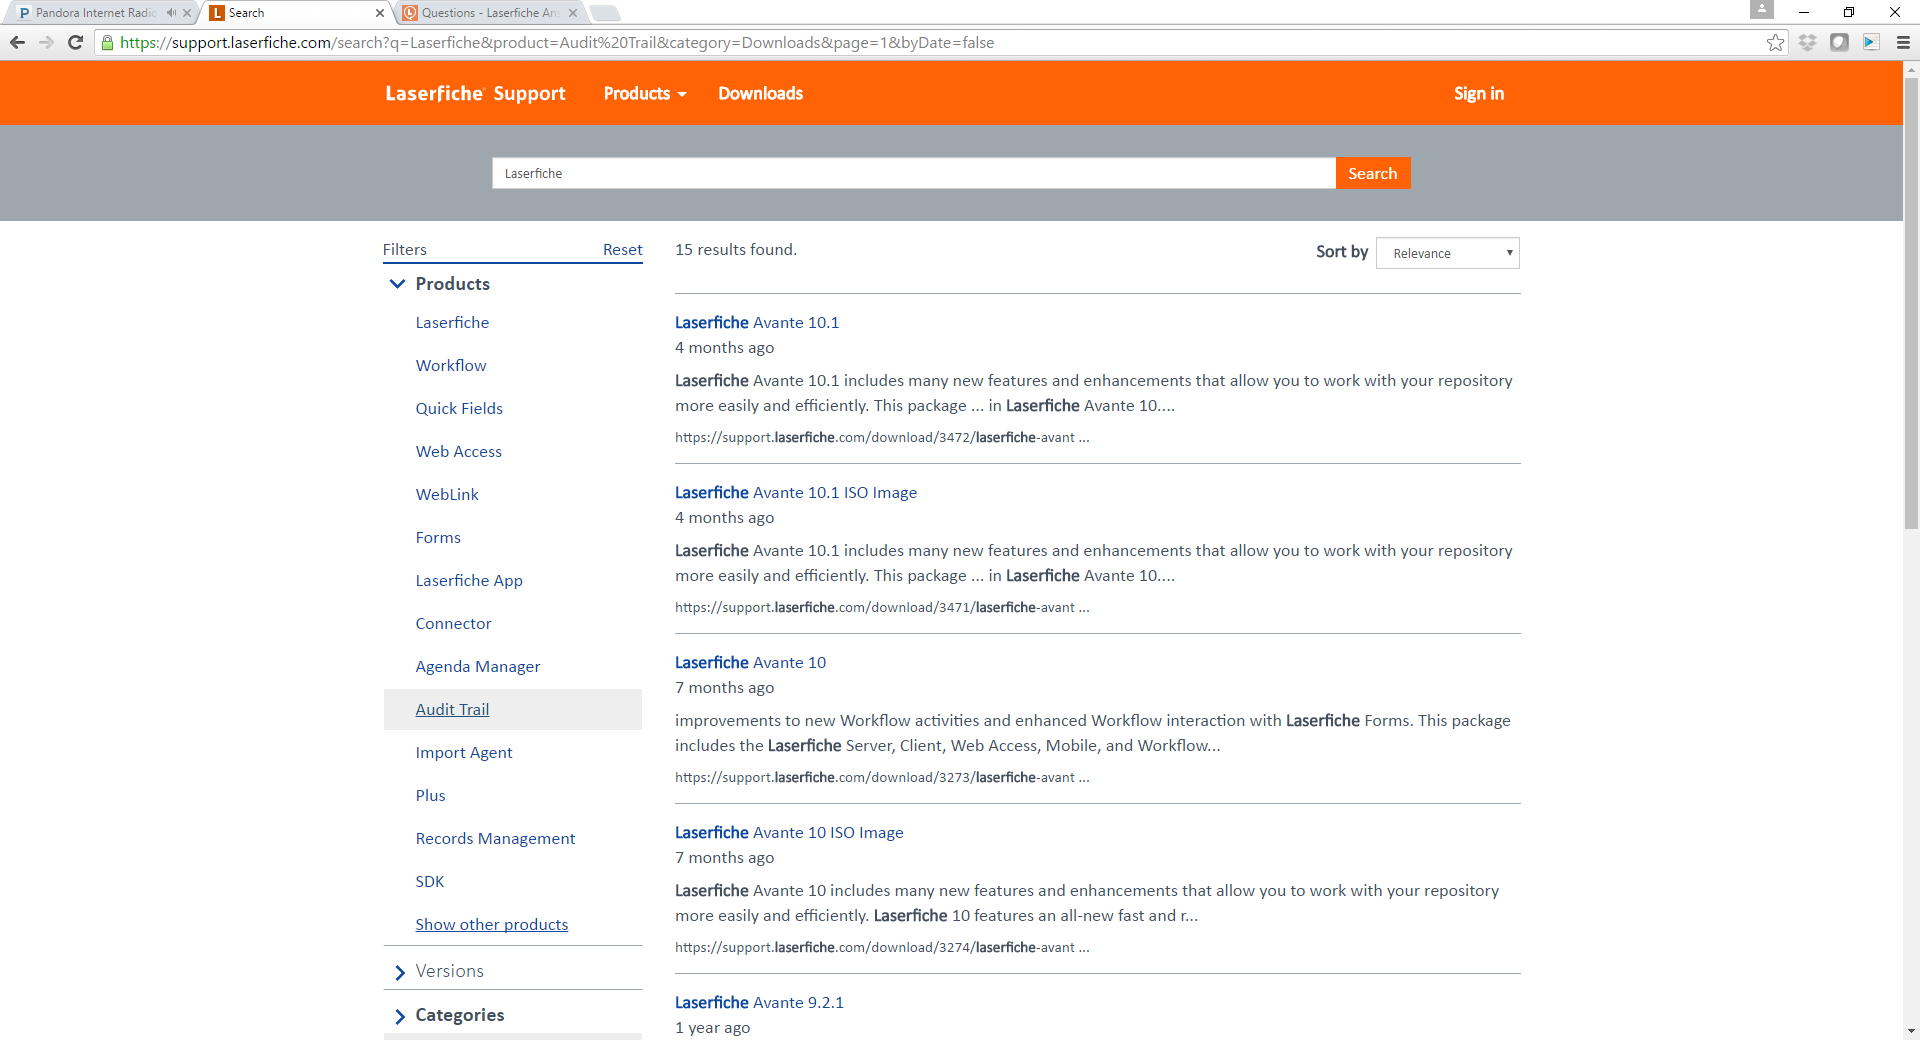Close the Search tab

tap(380, 13)
